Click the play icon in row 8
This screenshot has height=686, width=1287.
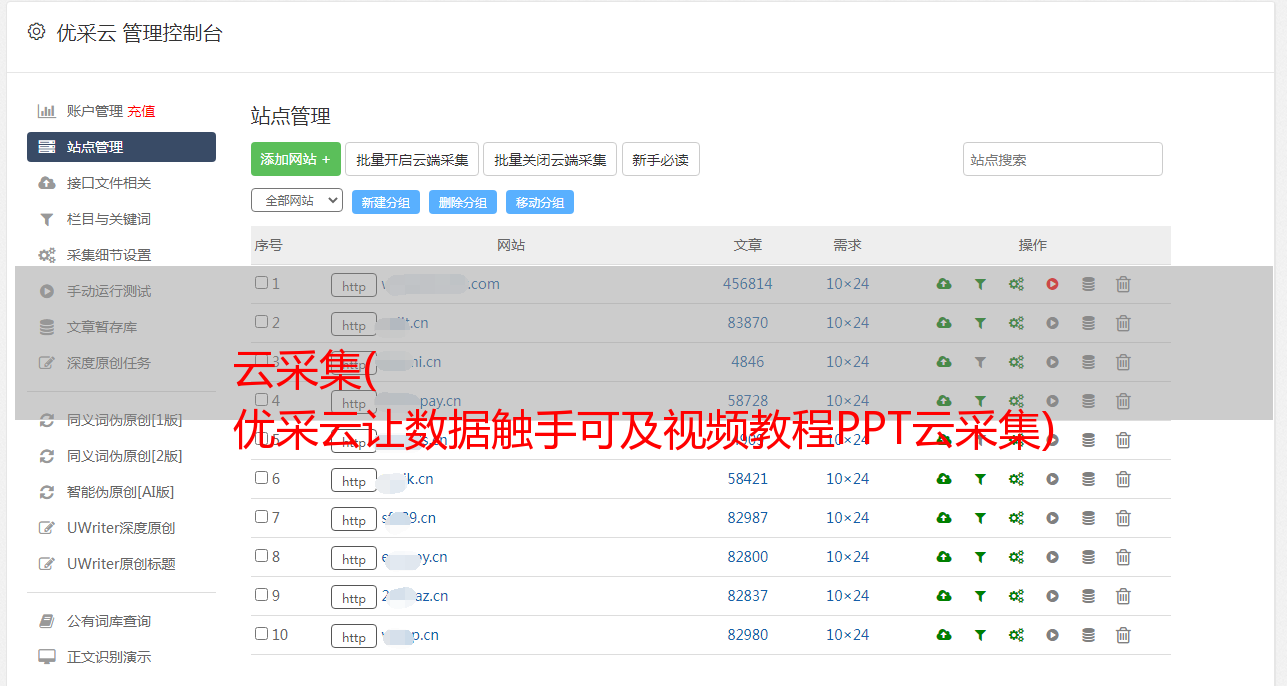[x=1052, y=557]
